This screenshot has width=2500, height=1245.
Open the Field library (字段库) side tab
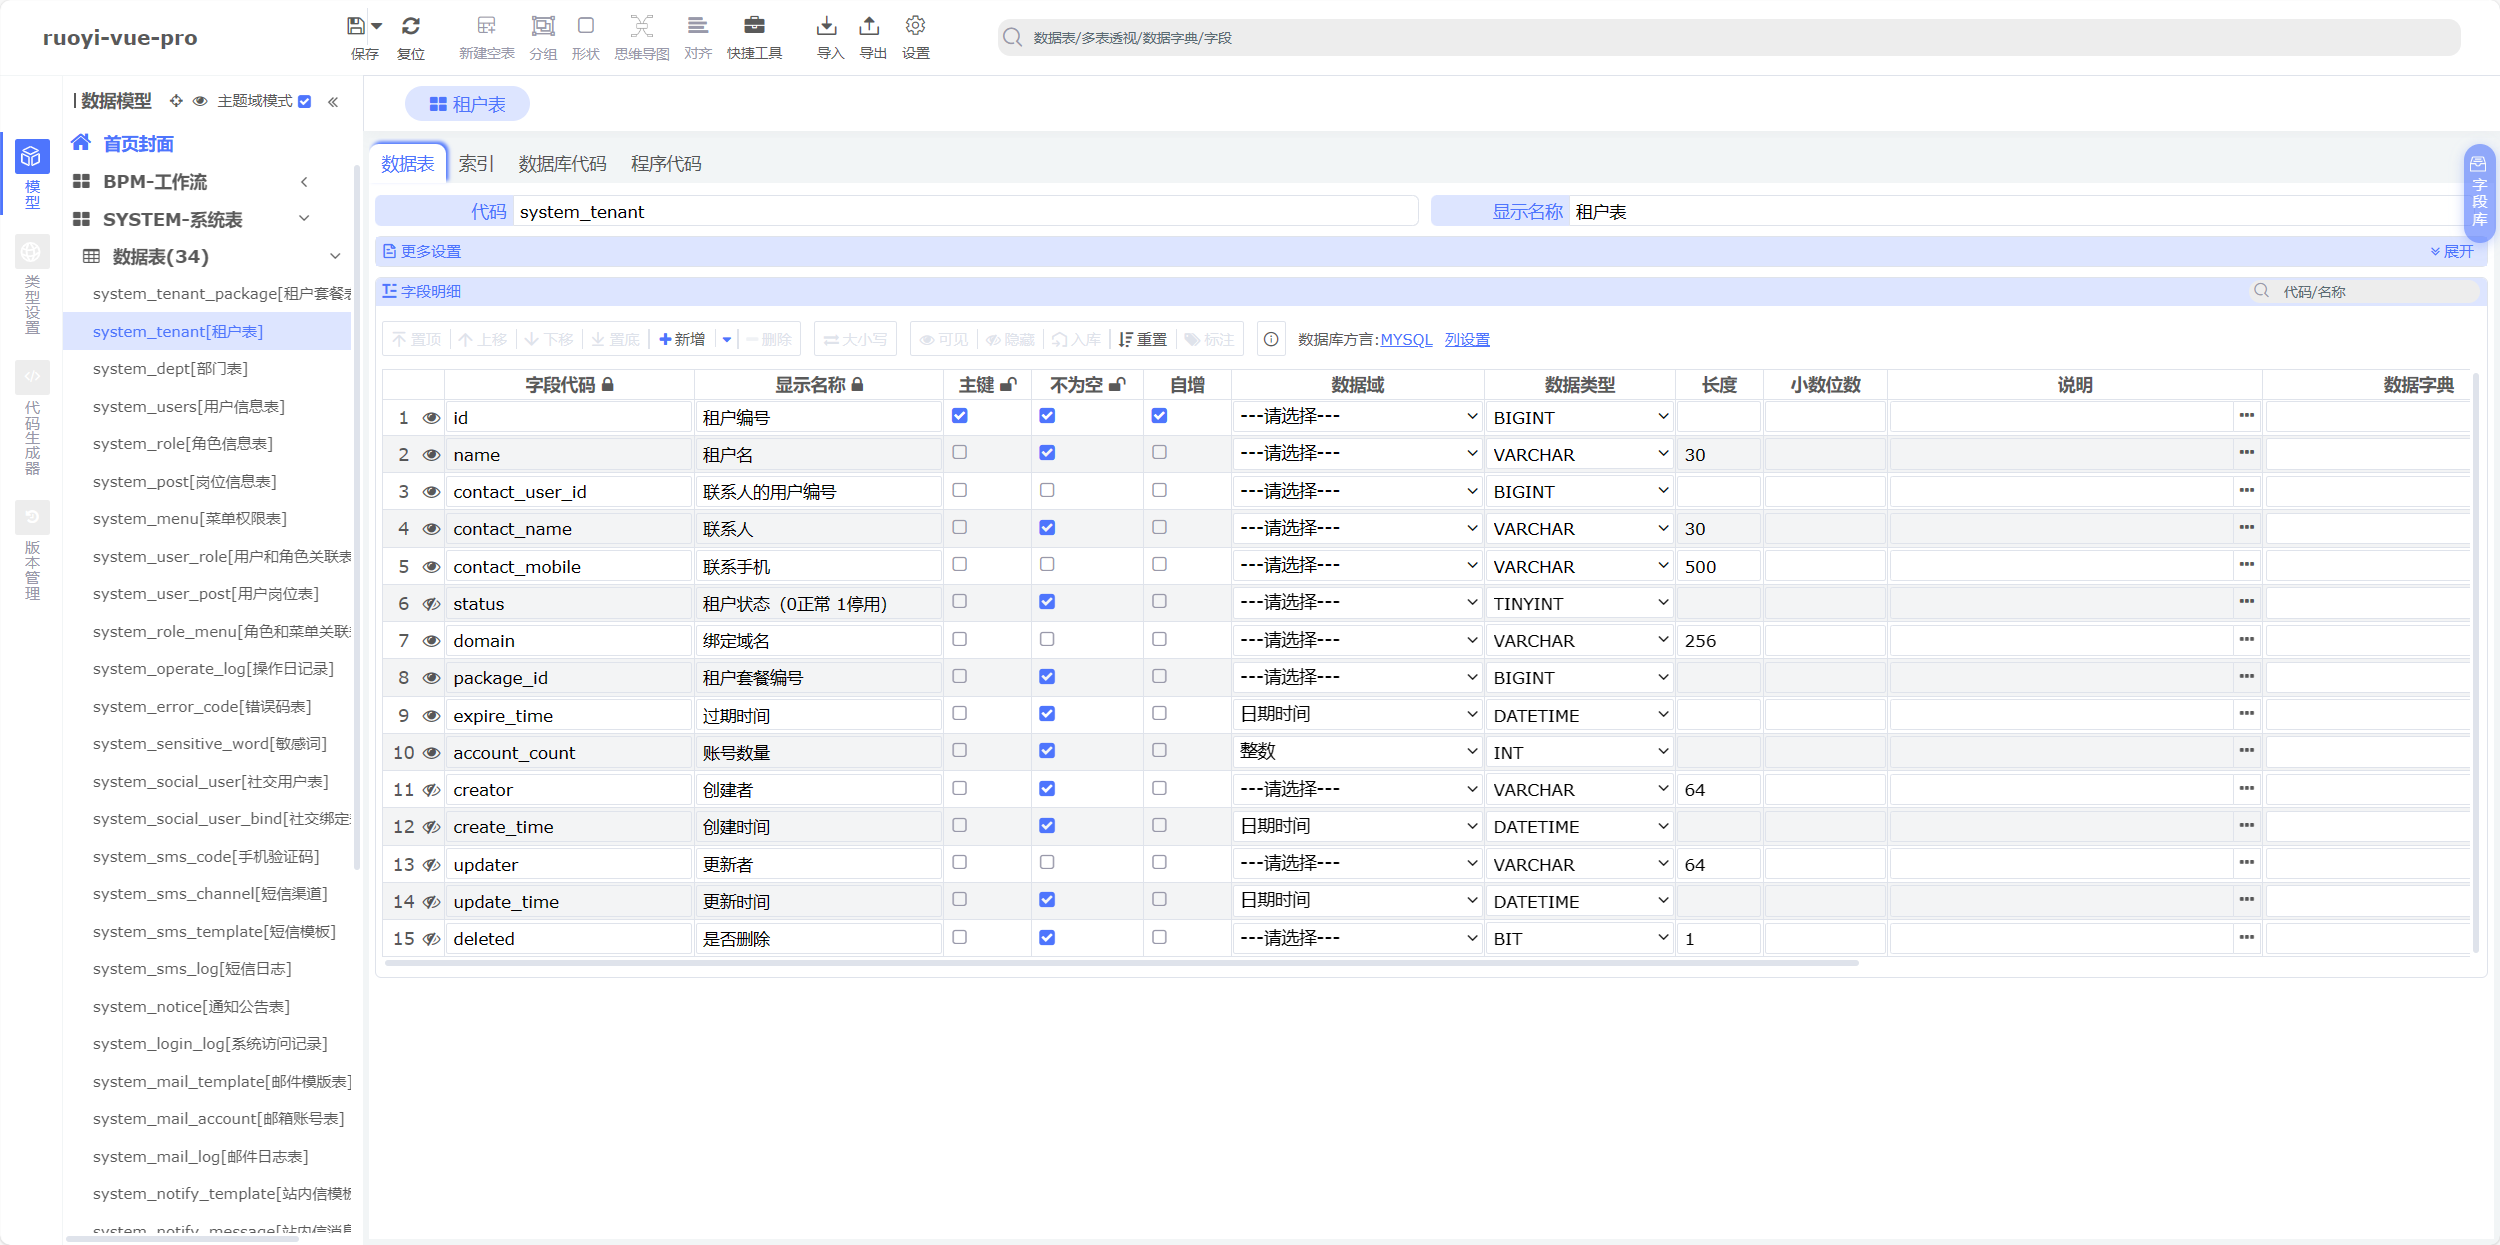click(x=2479, y=192)
